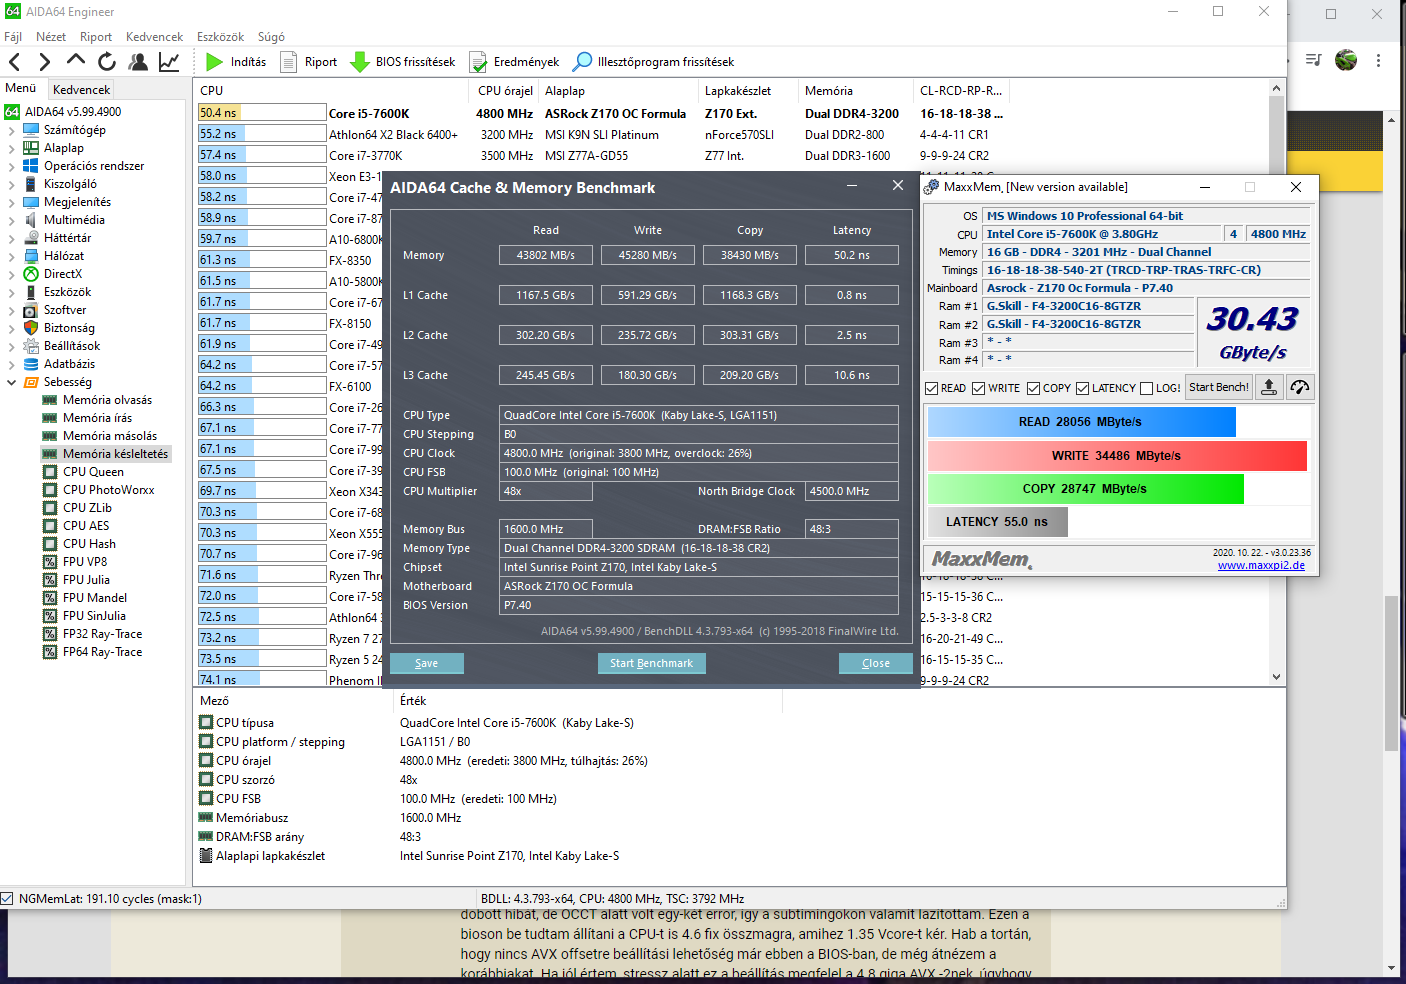Expand the Kiszolgáló tree node

[x=12, y=184]
